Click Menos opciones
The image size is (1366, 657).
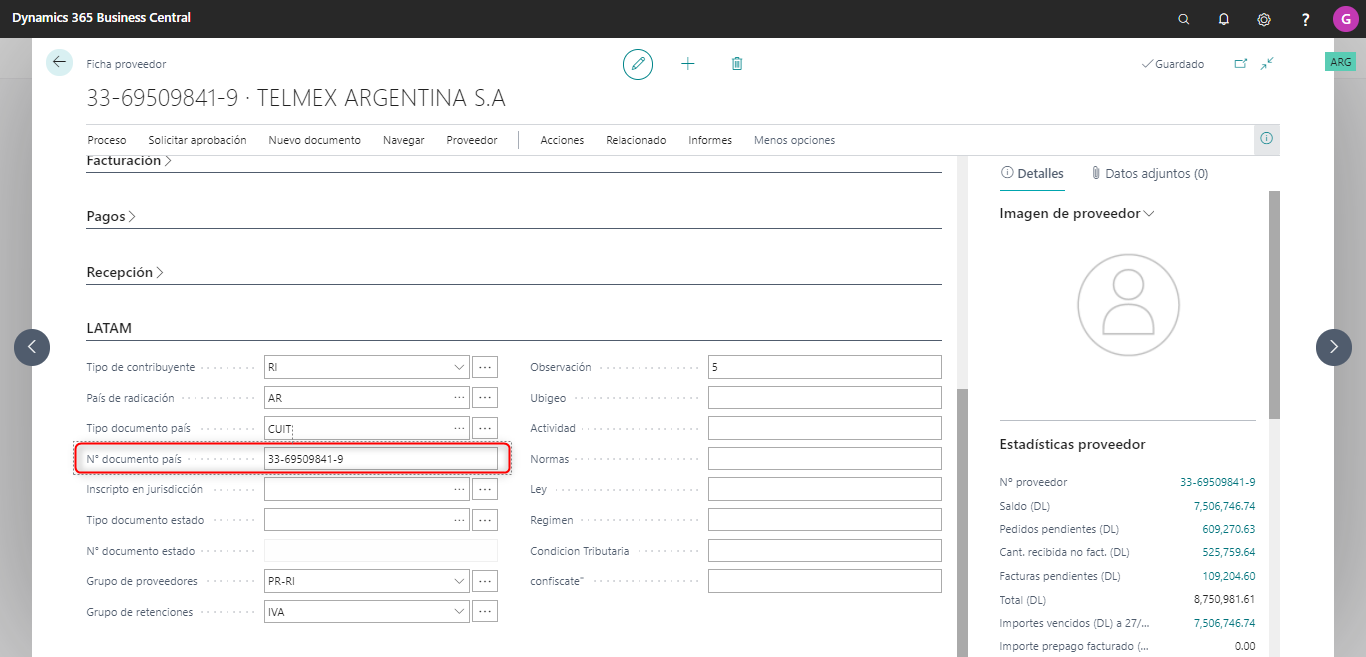click(794, 140)
